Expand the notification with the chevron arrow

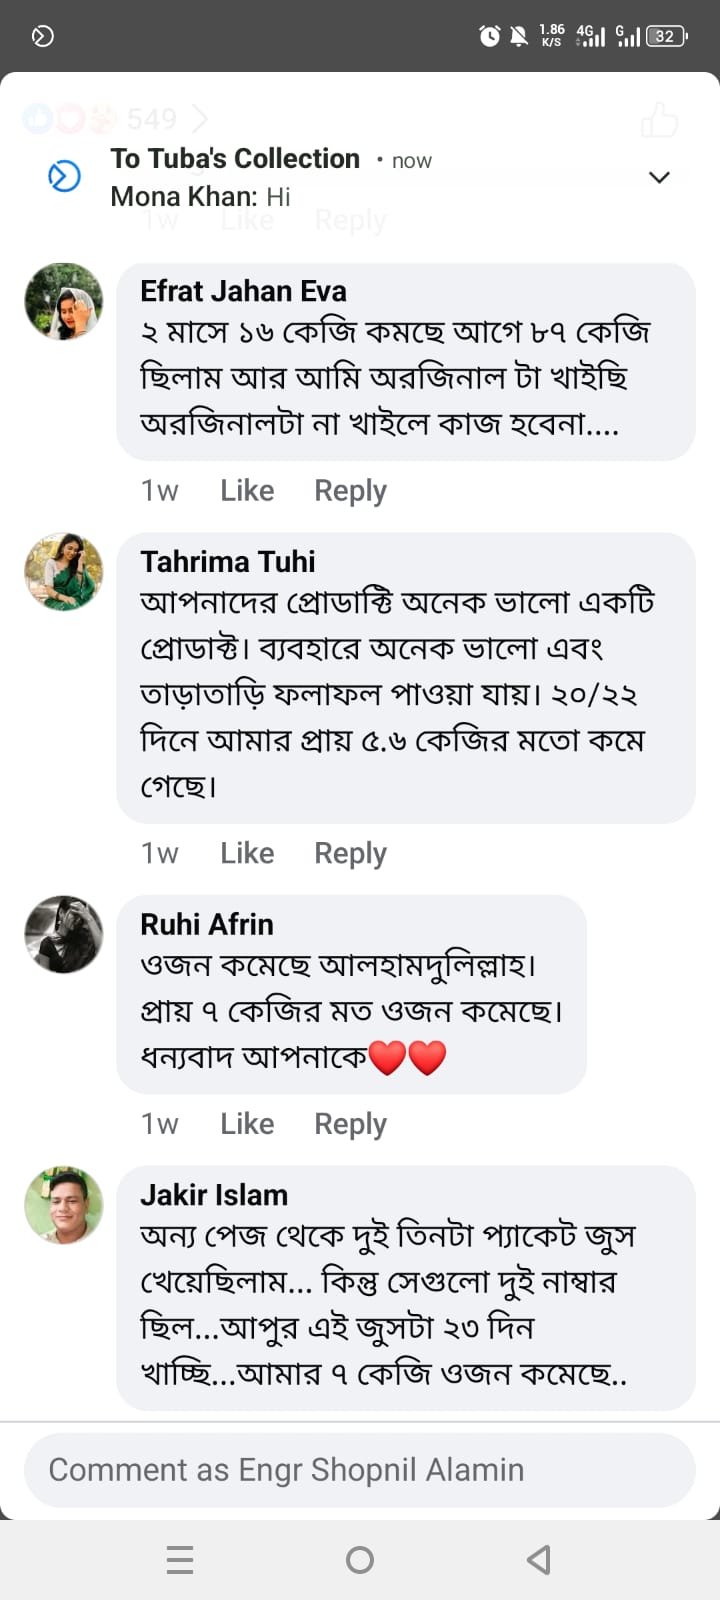tap(659, 178)
